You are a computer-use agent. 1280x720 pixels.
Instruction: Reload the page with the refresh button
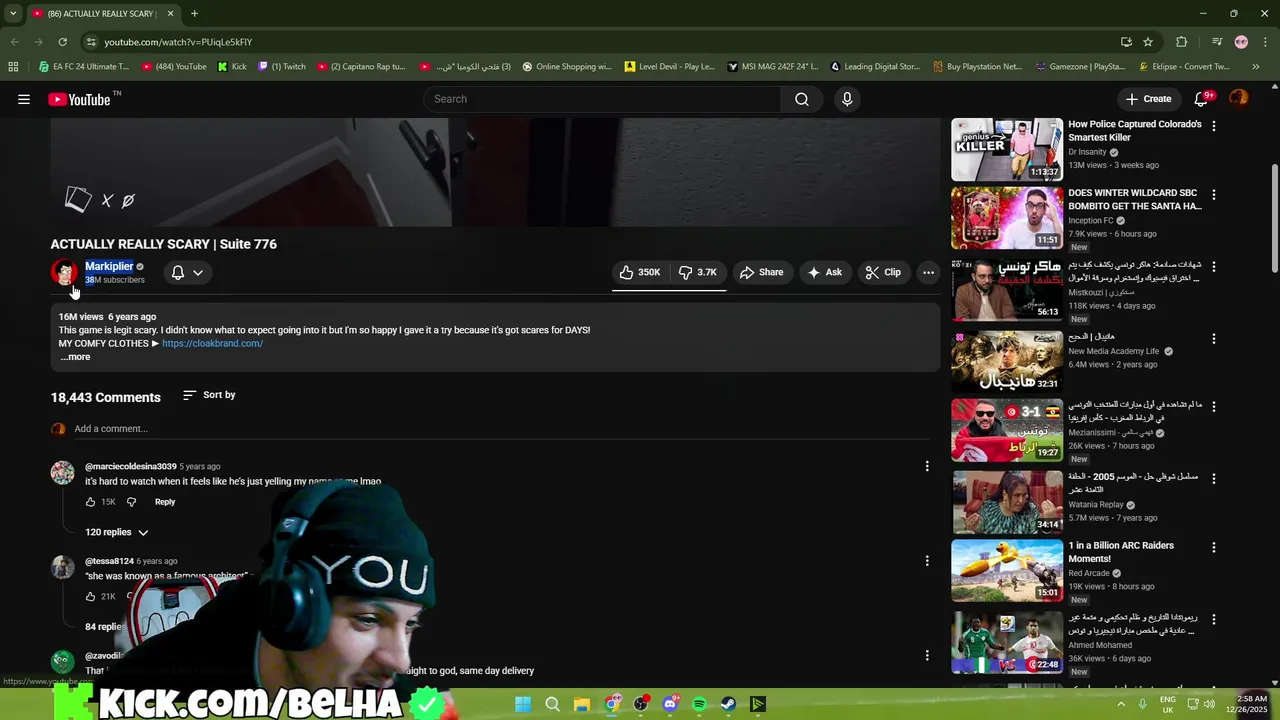click(62, 42)
